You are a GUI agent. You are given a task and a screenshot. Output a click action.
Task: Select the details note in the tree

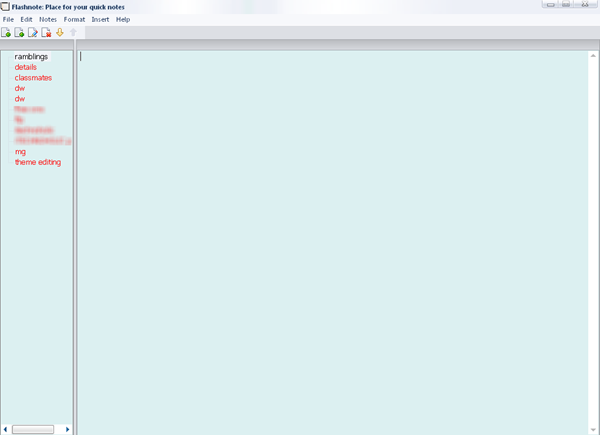pos(26,67)
